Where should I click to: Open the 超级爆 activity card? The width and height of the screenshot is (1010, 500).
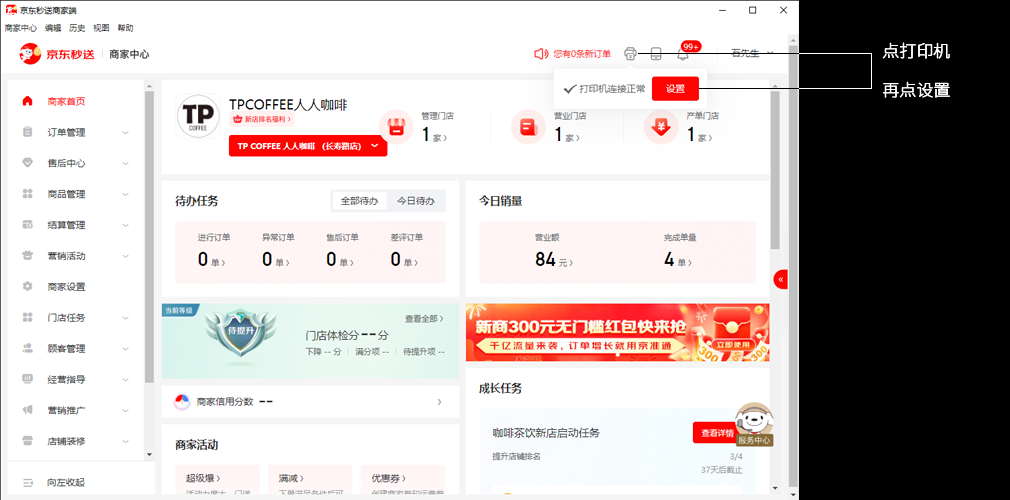click(x=218, y=480)
